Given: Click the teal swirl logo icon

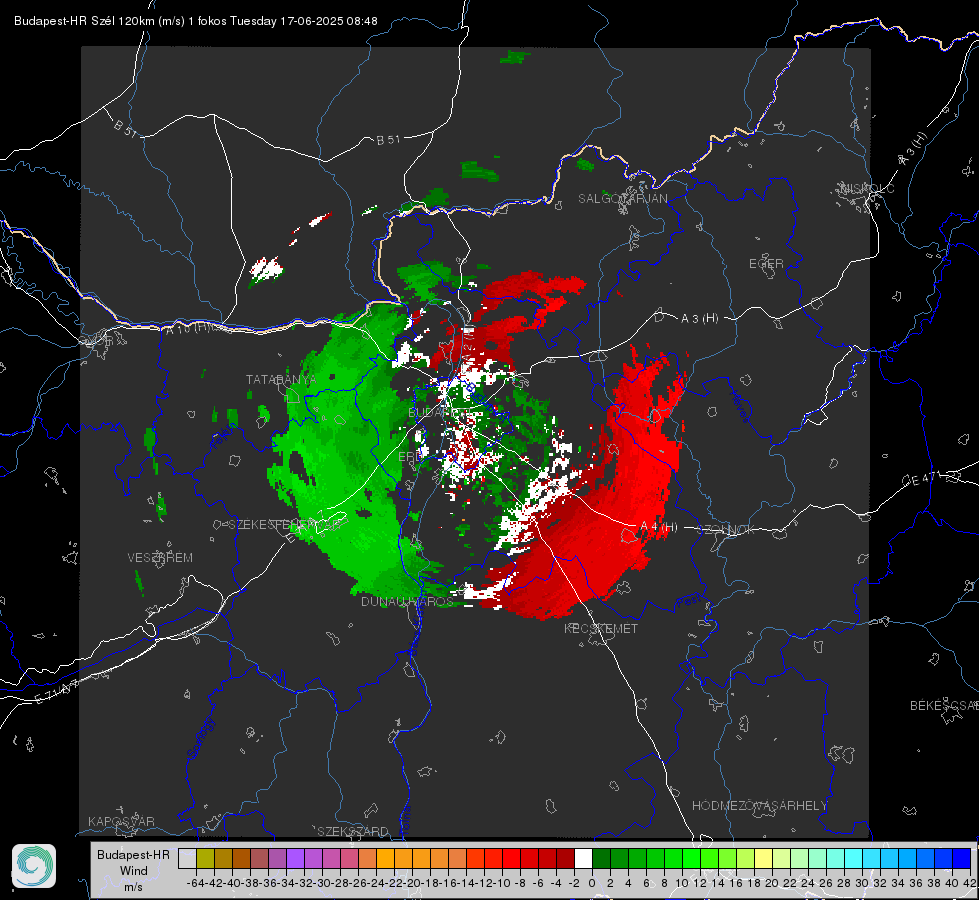Looking at the screenshot, I should point(34,866).
